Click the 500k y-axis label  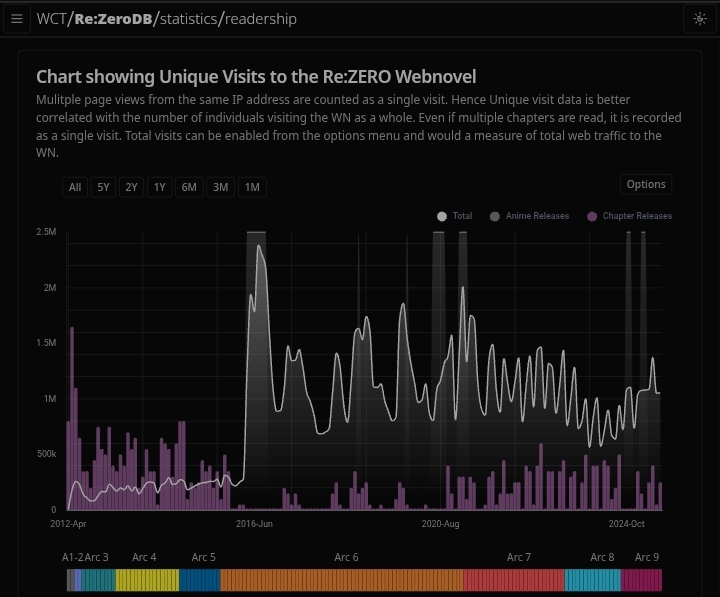[46, 454]
